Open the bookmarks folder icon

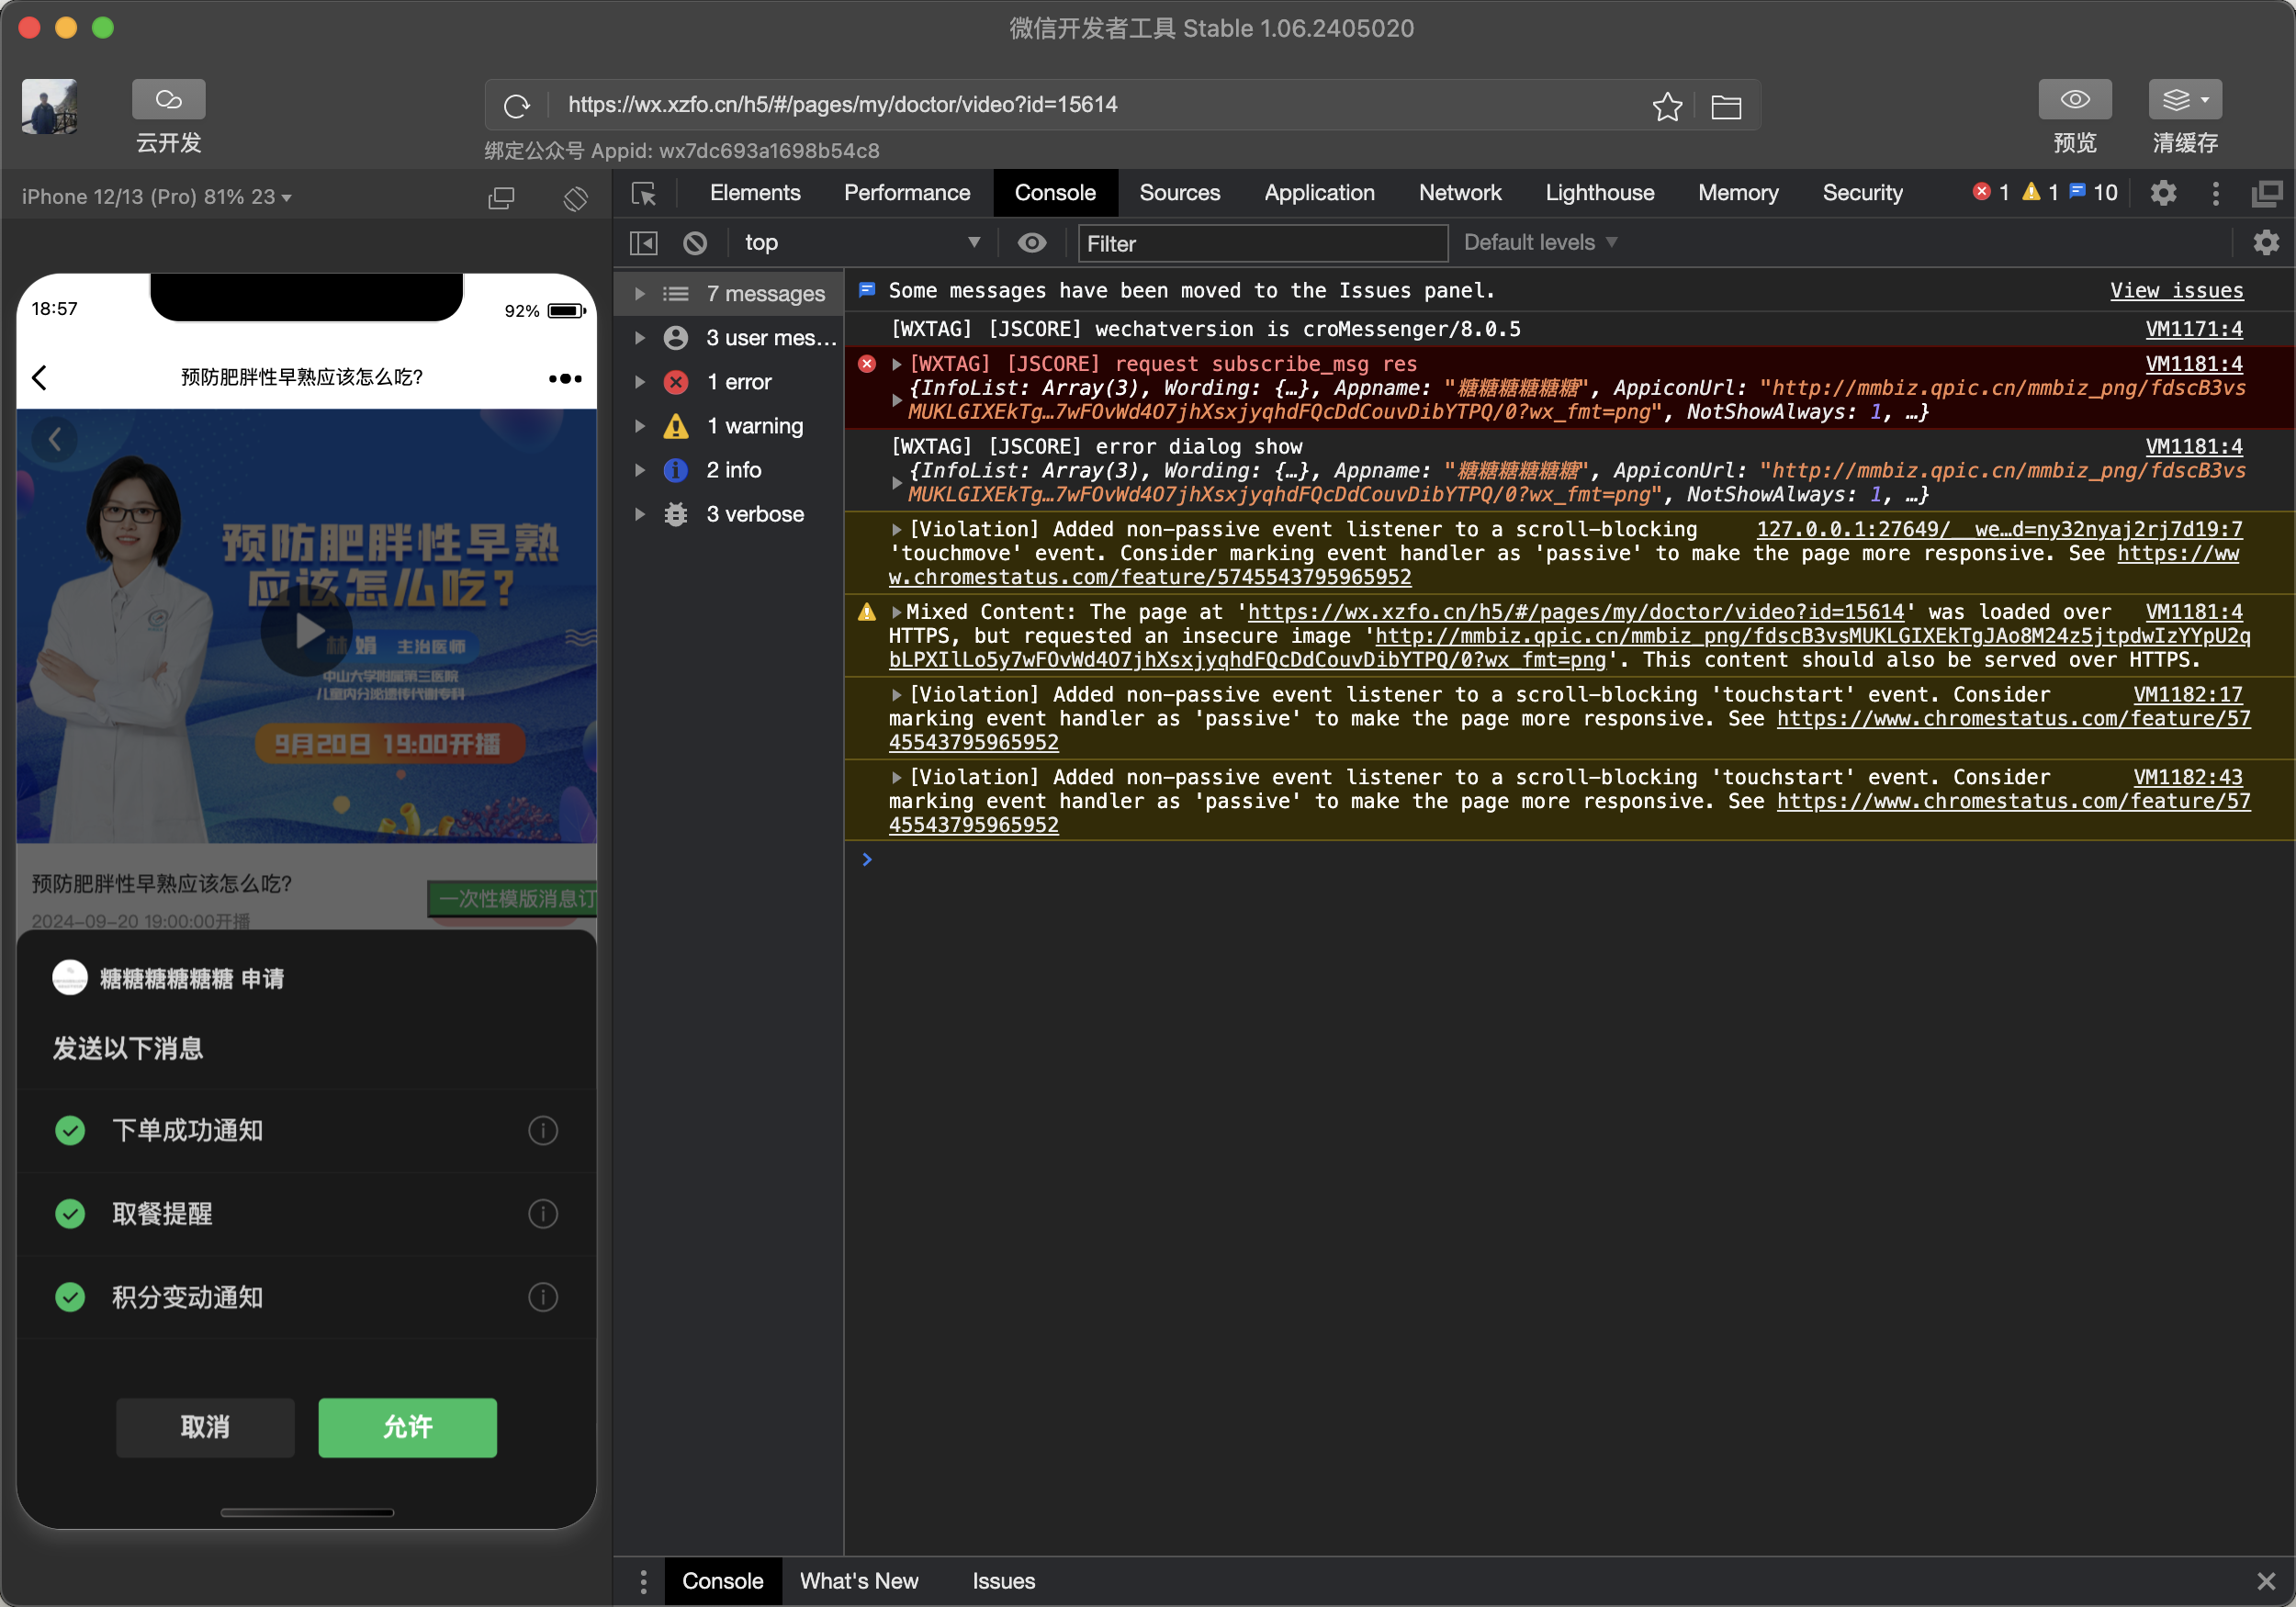1725,106
